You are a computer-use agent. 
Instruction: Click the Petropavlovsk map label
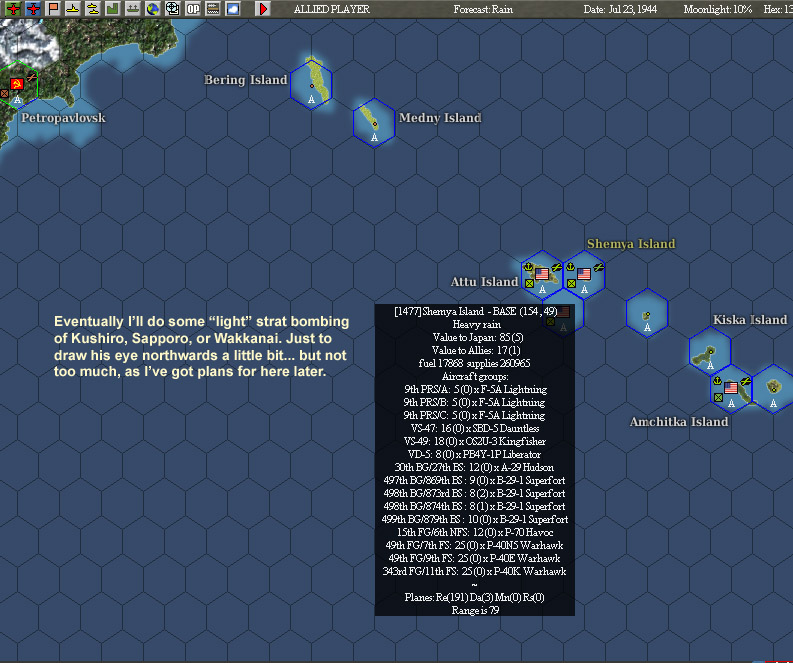pyautogui.click(x=63, y=118)
